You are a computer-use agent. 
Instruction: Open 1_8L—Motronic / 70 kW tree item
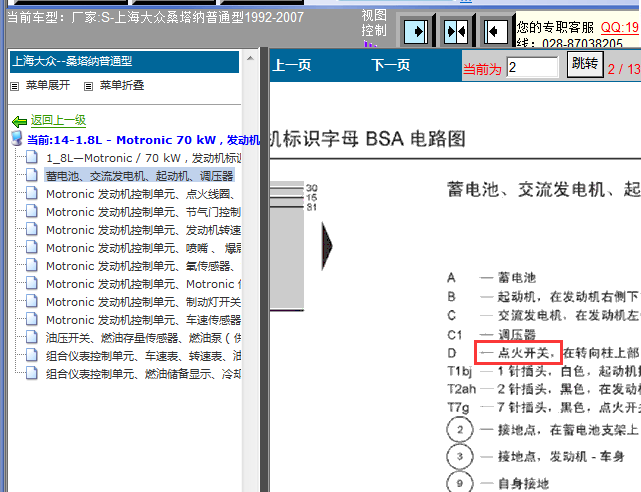coord(143,158)
